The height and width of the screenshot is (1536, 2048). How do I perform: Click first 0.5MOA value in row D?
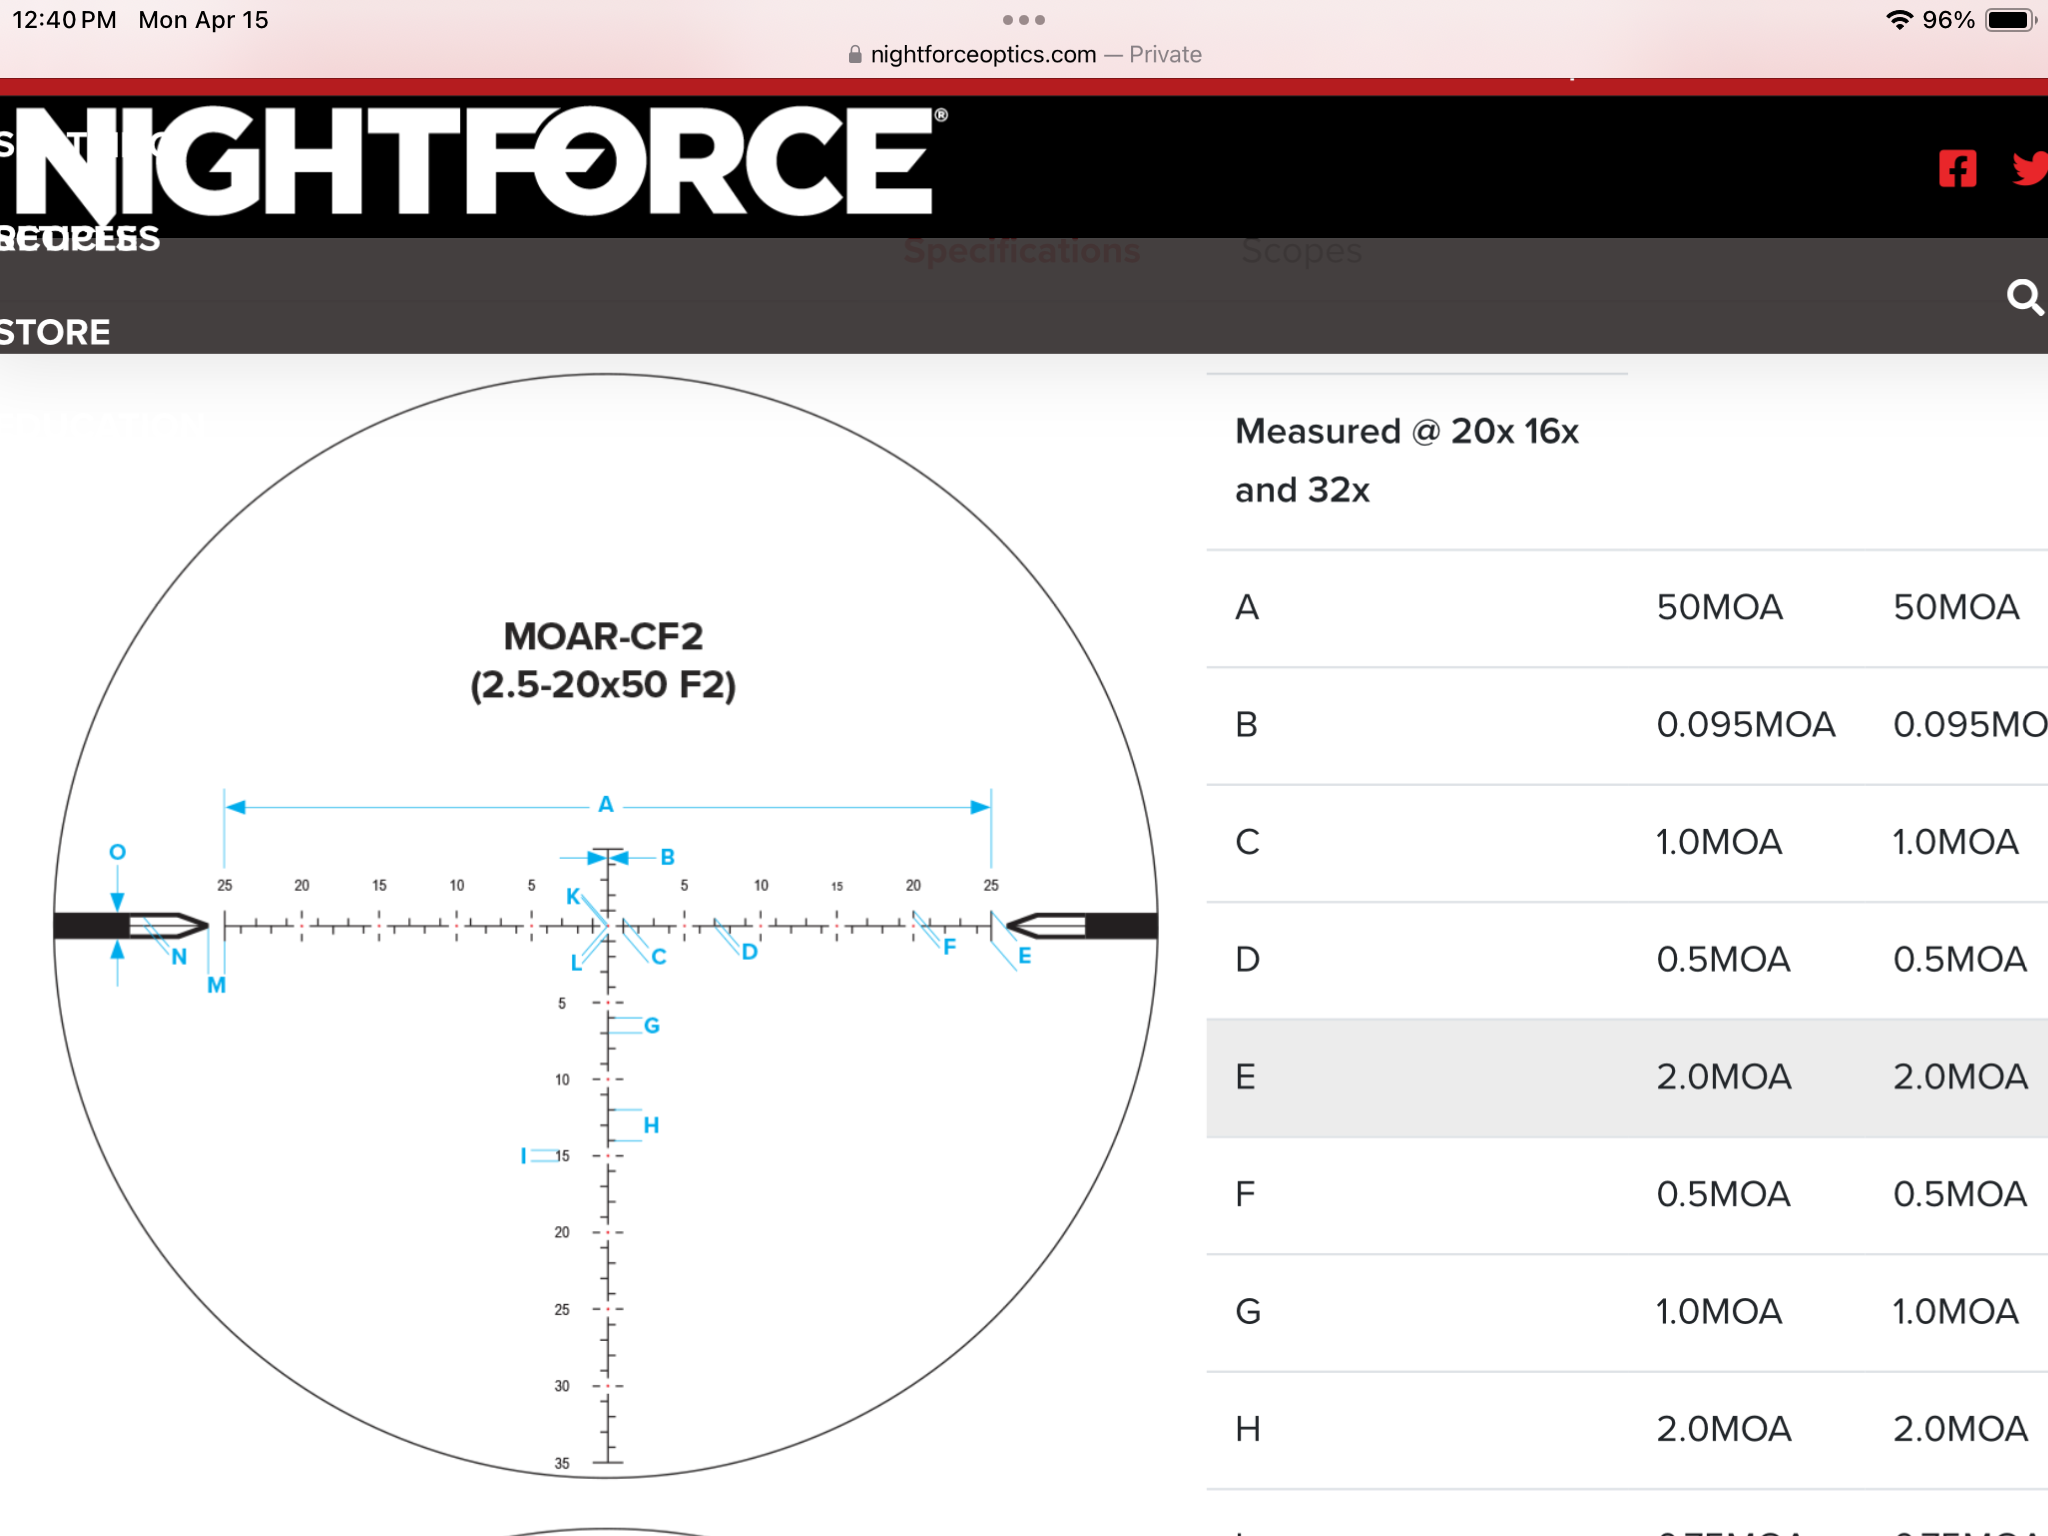tap(1723, 959)
